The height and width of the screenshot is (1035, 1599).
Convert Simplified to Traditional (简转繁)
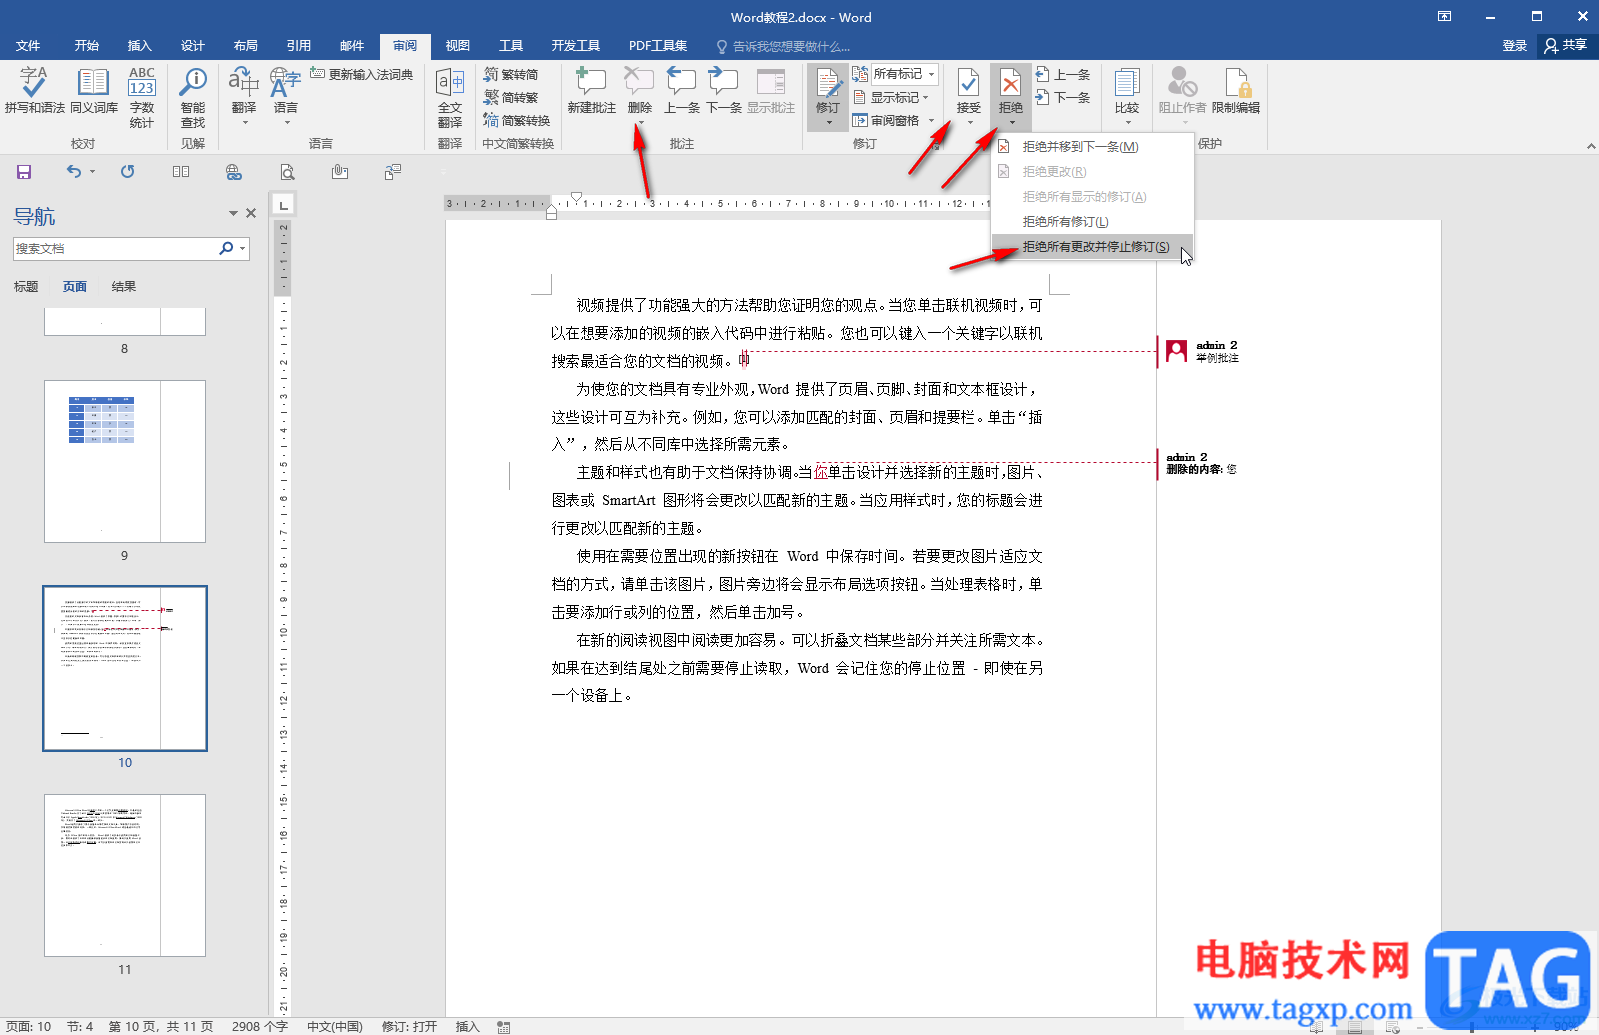coord(512,97)
